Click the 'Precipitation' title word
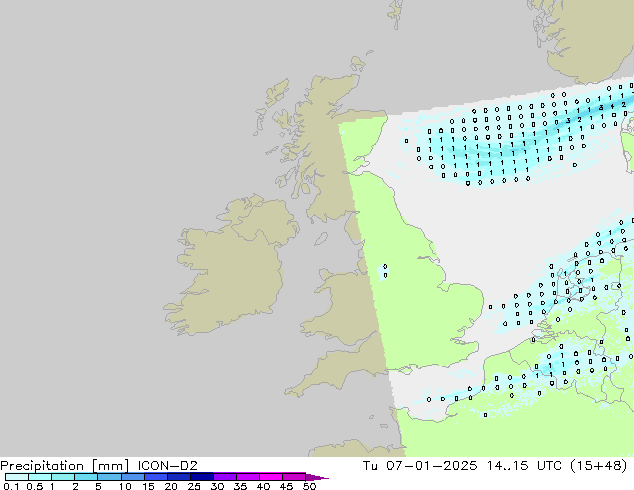The height and width of the screenshot is (490, 634). 42,466
